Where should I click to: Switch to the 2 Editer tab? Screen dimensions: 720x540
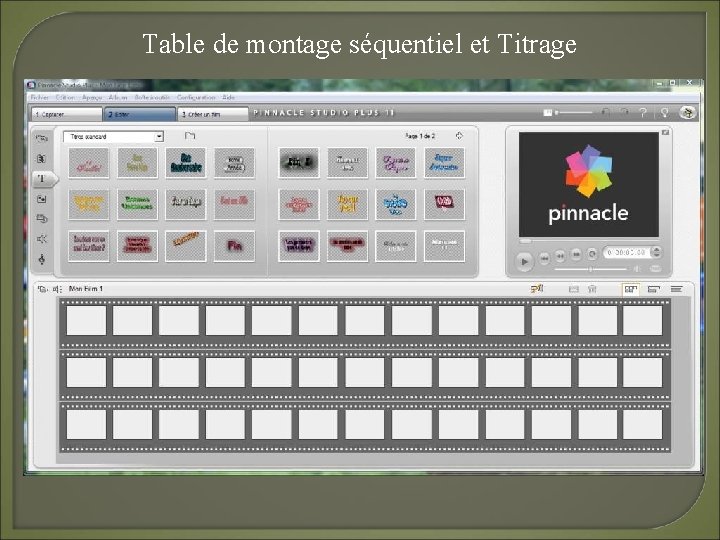point(140,114)
